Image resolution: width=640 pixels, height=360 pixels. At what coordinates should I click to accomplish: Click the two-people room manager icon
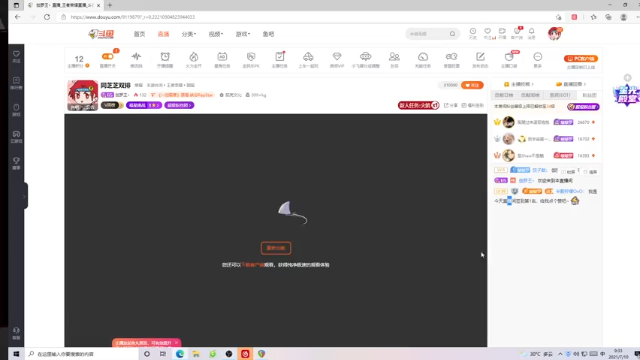coord(394,56)
